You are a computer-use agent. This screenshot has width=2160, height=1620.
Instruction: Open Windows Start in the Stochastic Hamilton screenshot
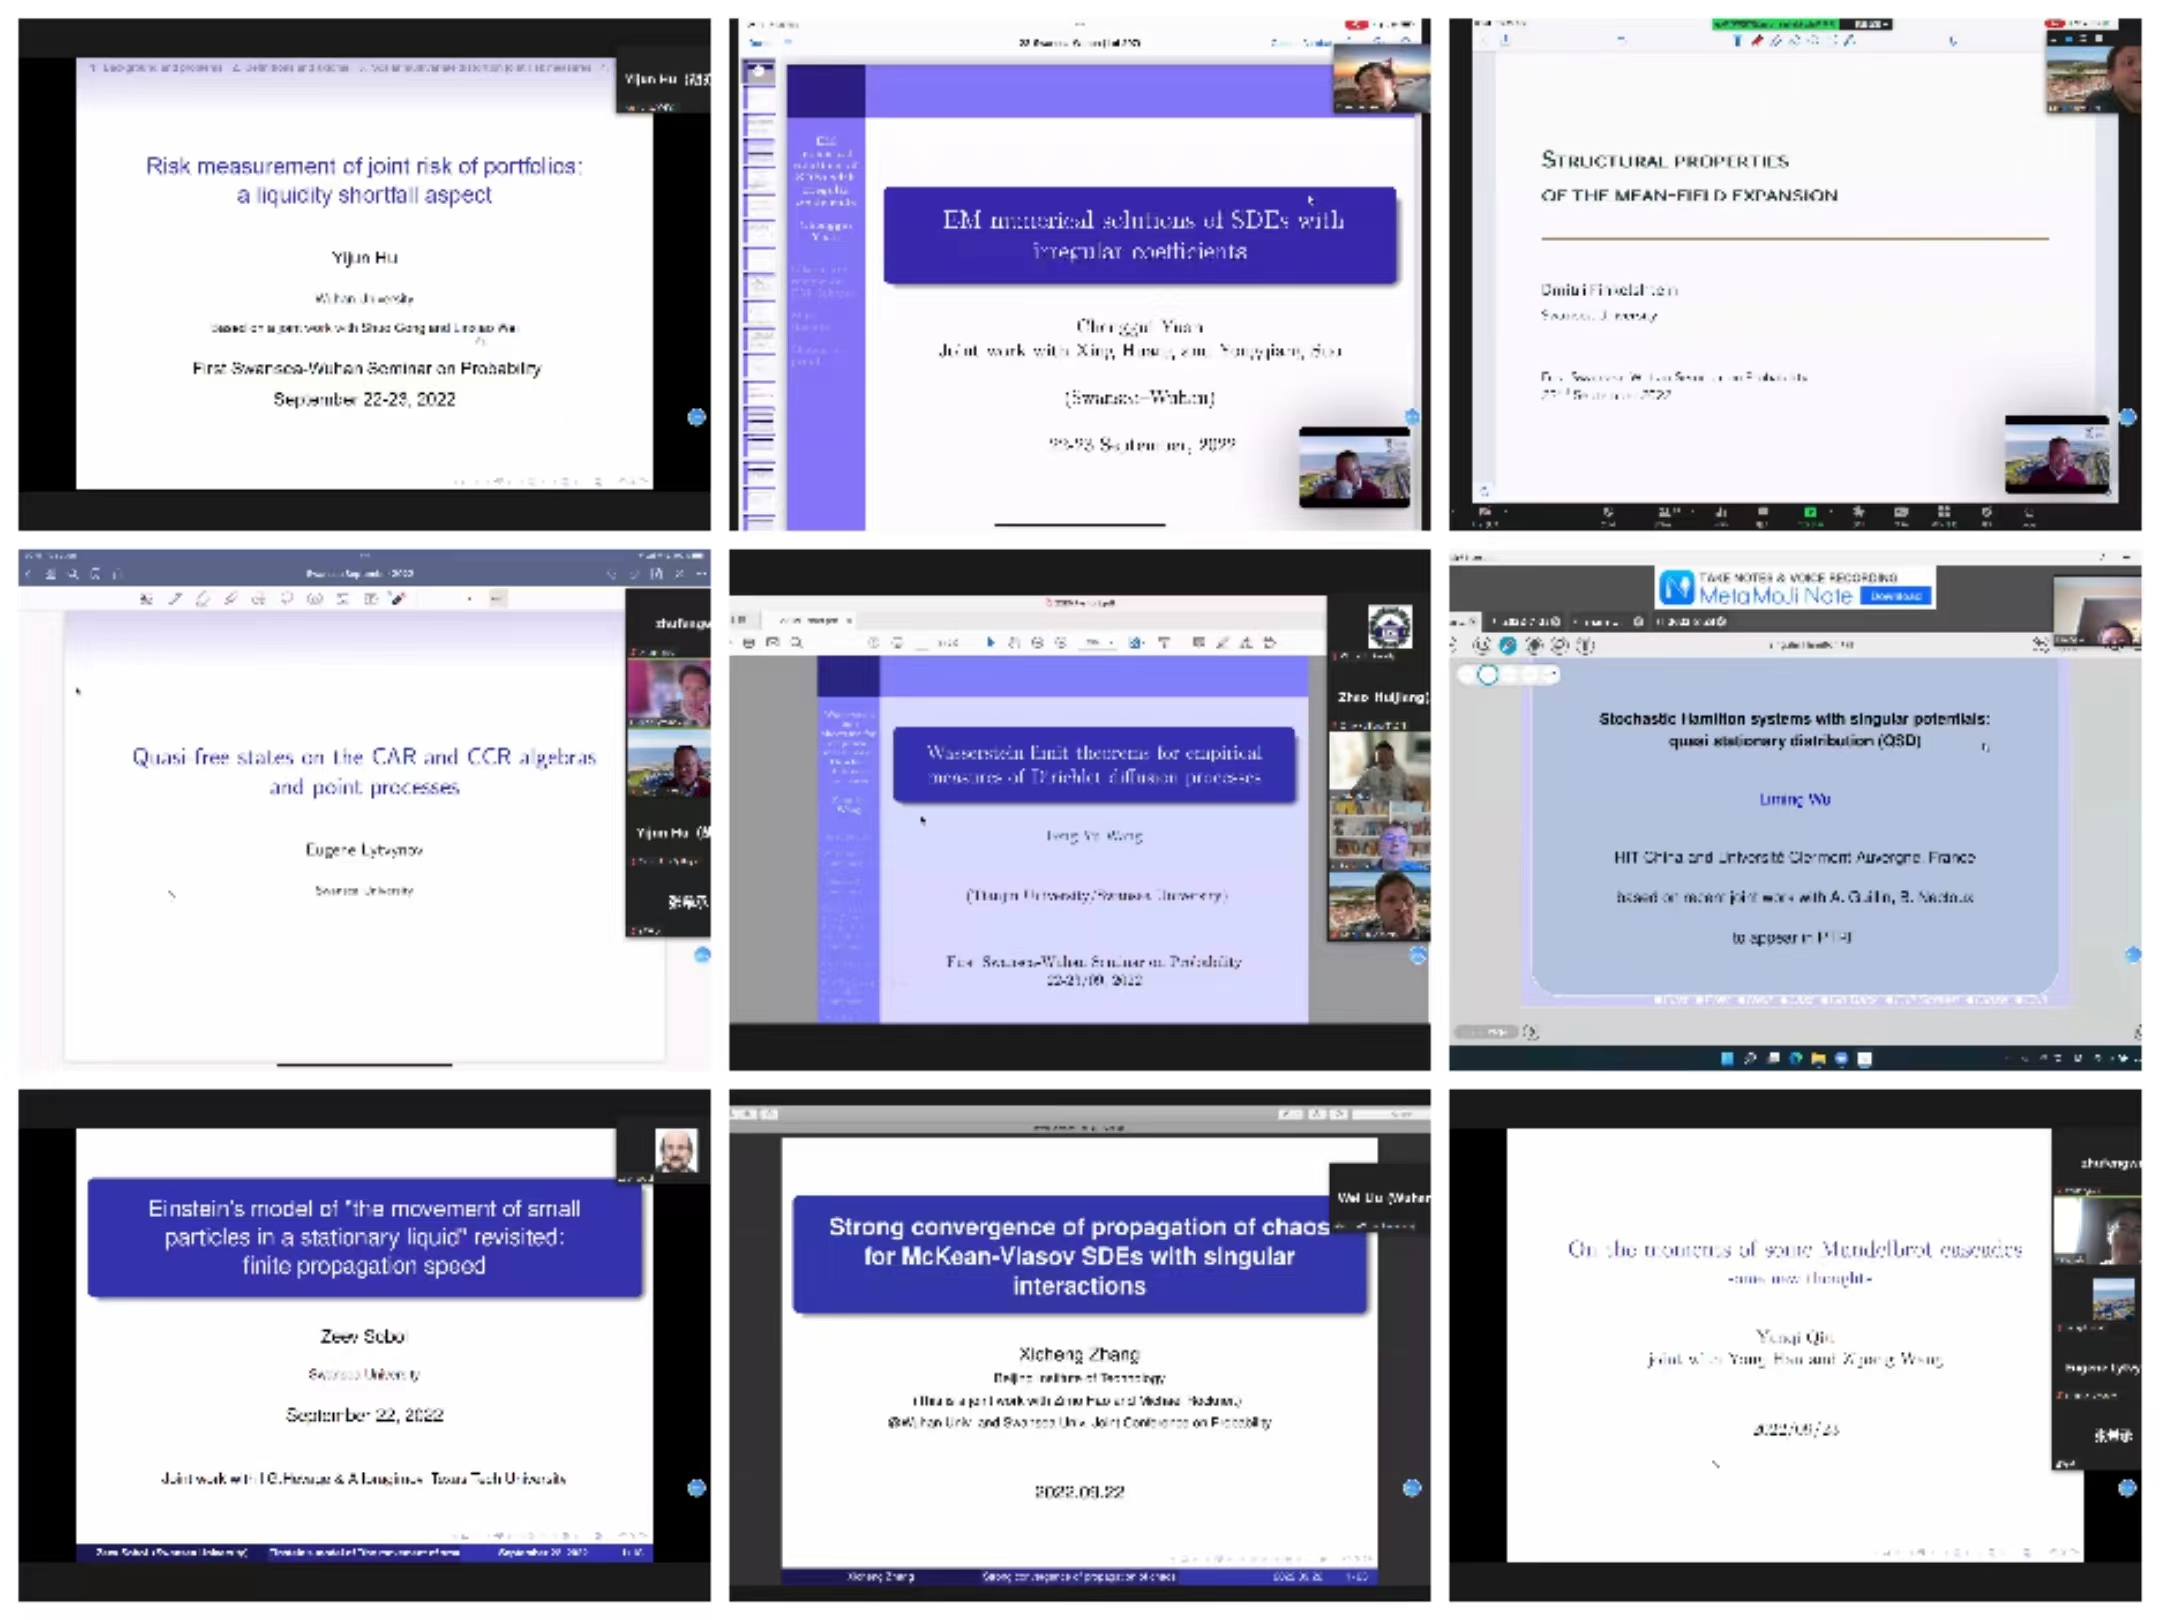[x=1727, y=1058]
